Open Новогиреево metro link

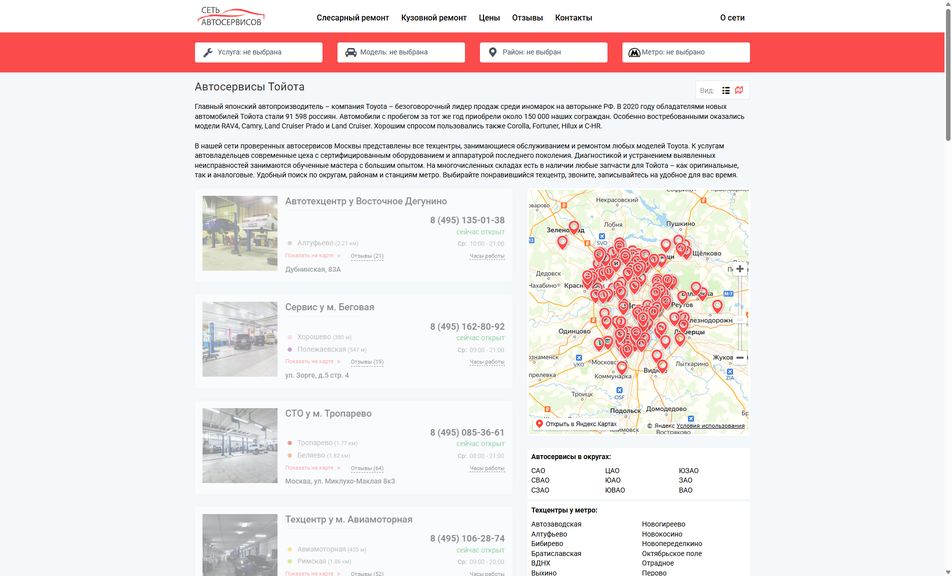(x=664, y=524)
